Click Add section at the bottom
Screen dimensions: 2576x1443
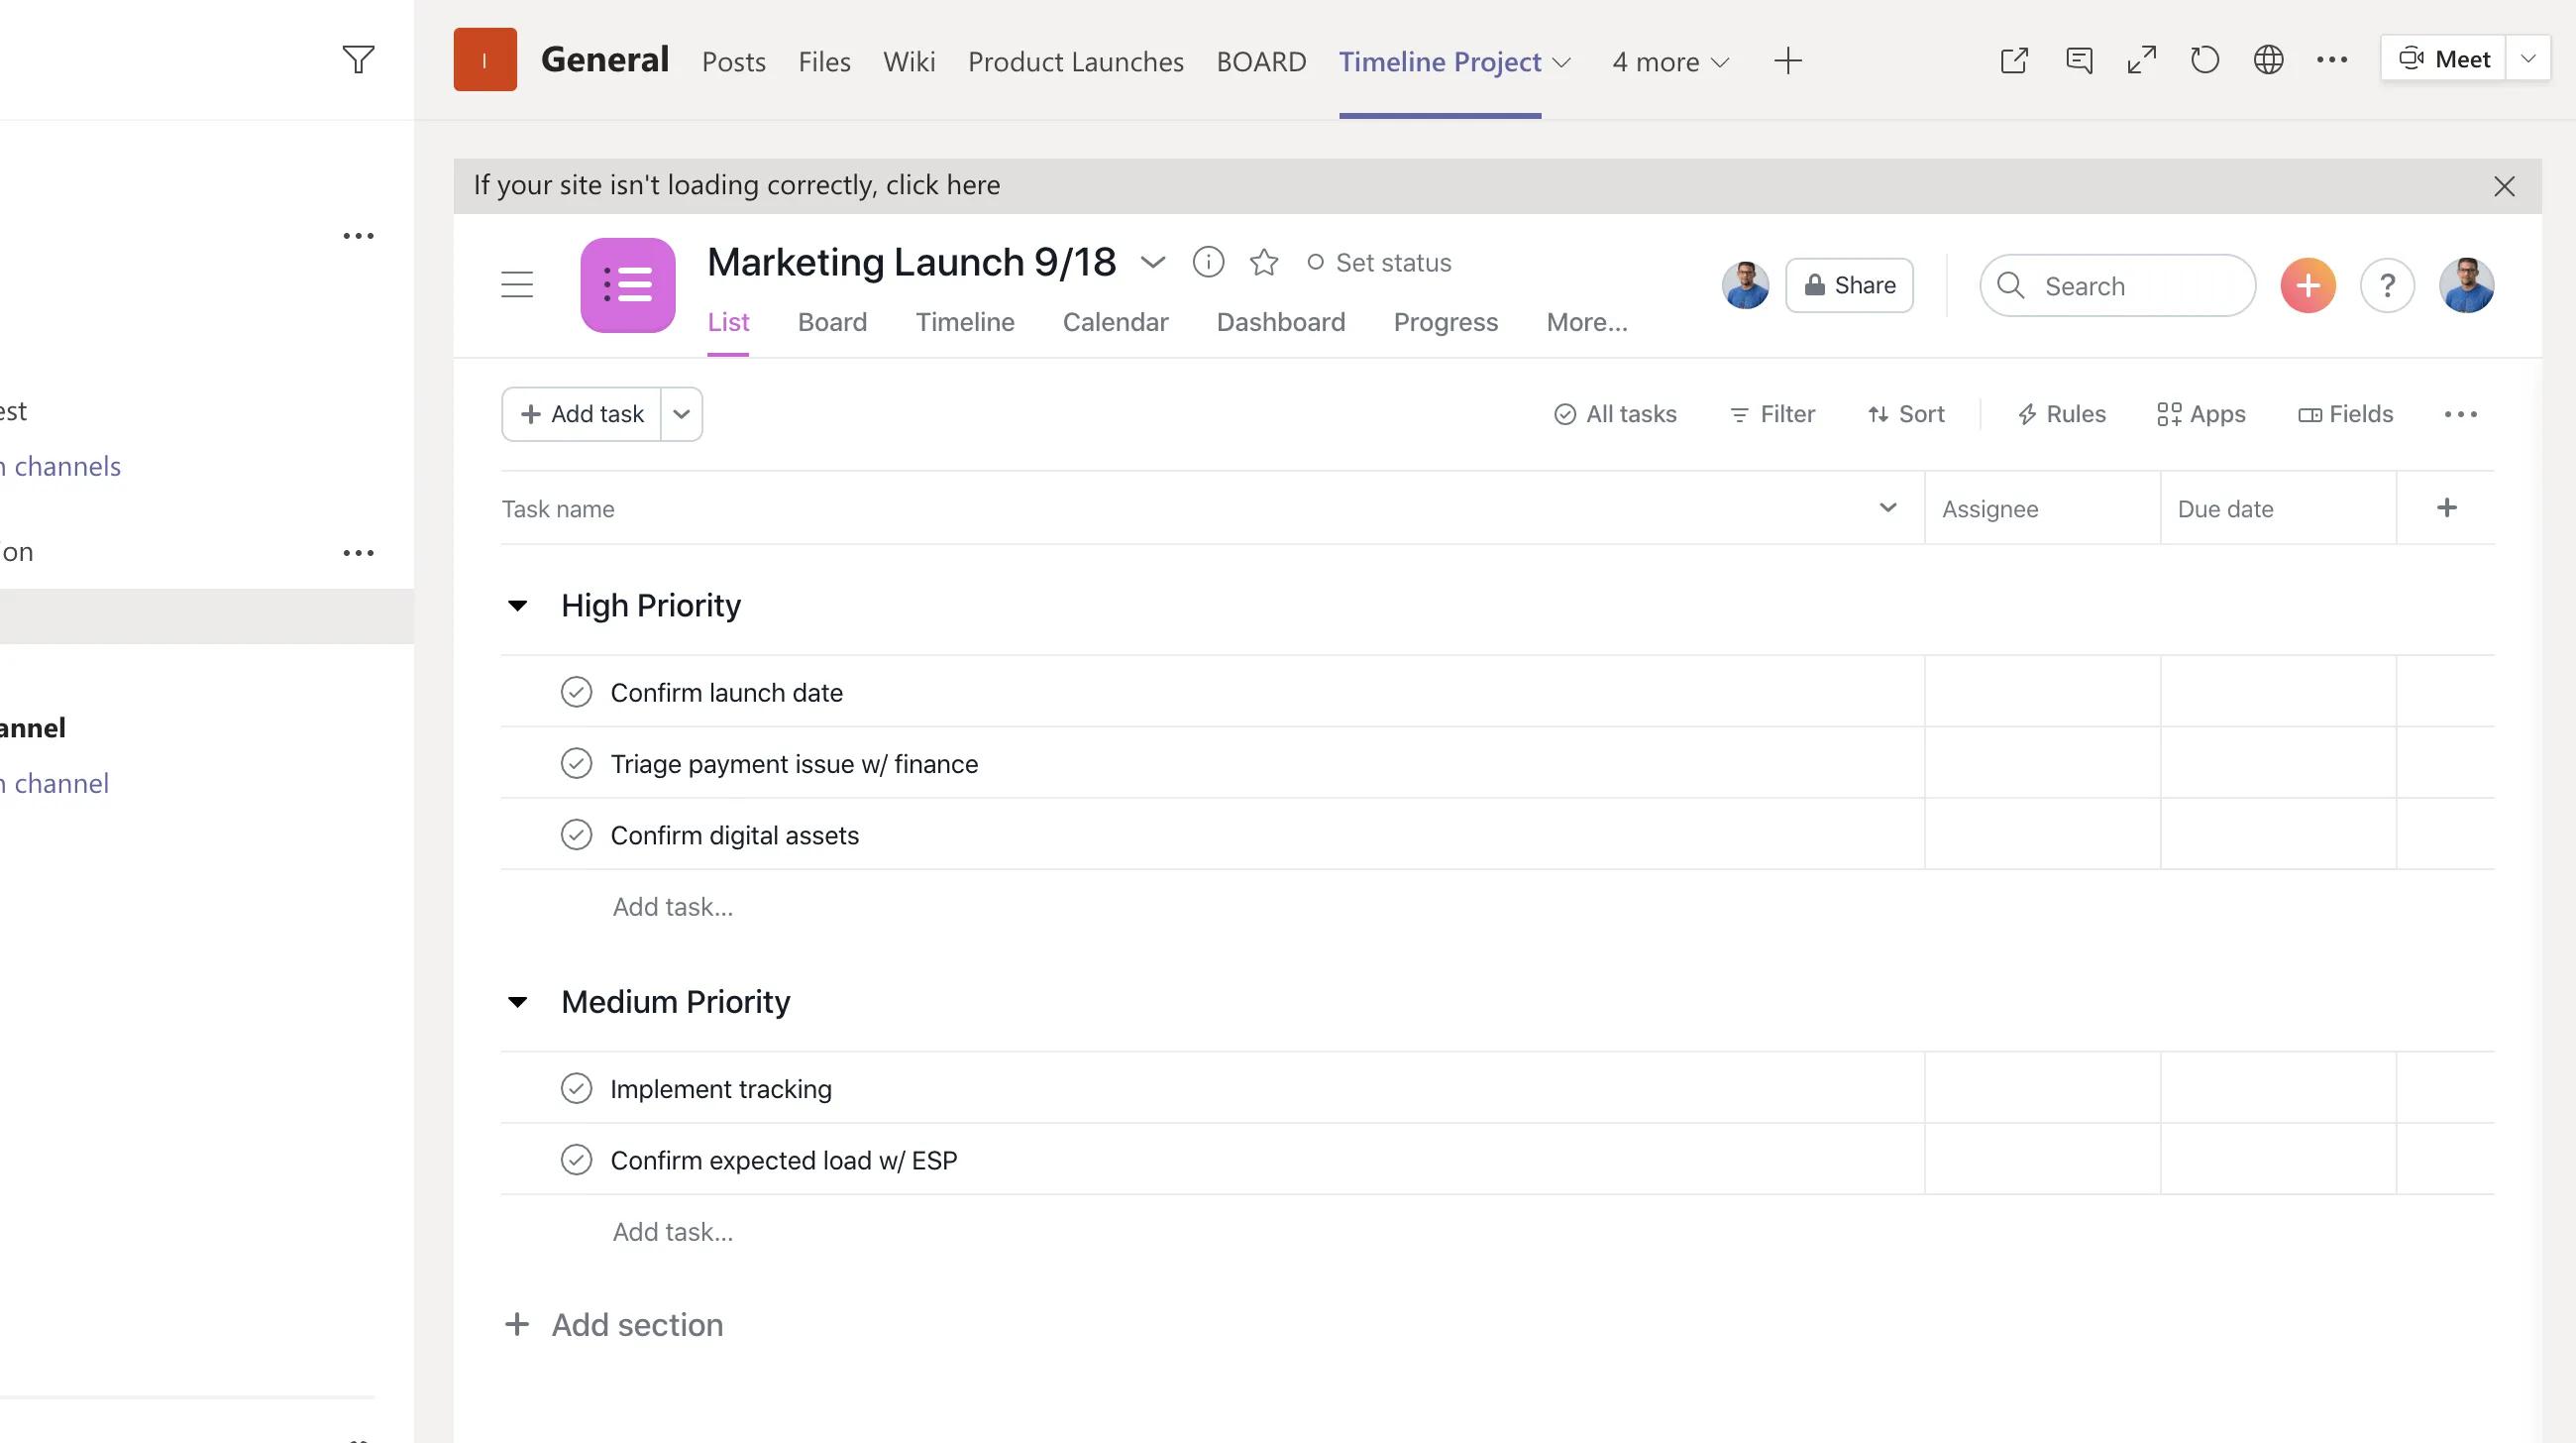[613, 1324]
